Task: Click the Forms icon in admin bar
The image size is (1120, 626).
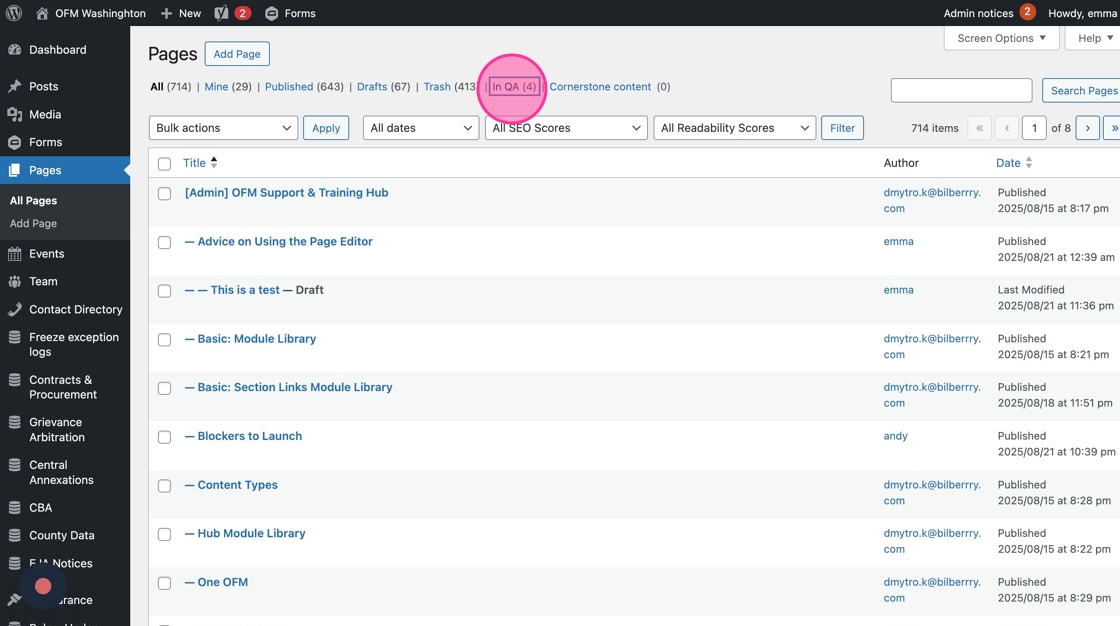Action: pos(271,13)
